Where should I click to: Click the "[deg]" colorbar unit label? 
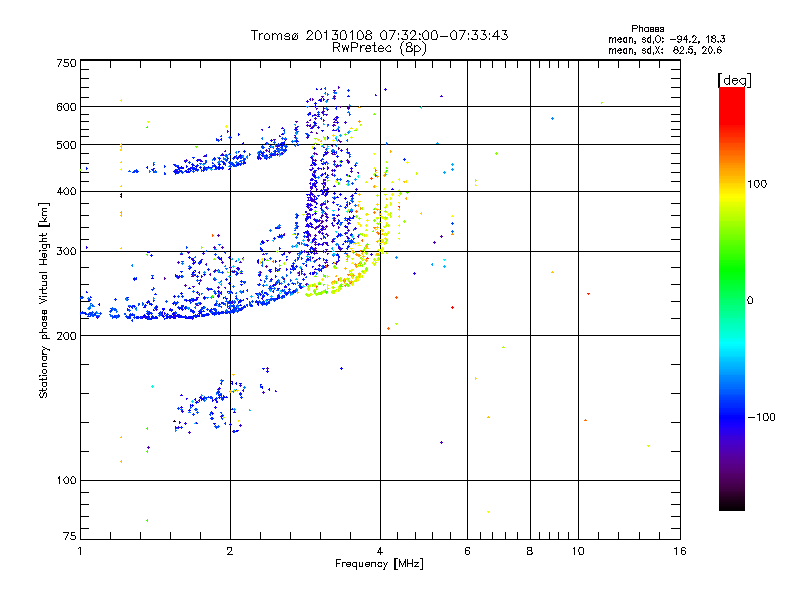[734, 80]
